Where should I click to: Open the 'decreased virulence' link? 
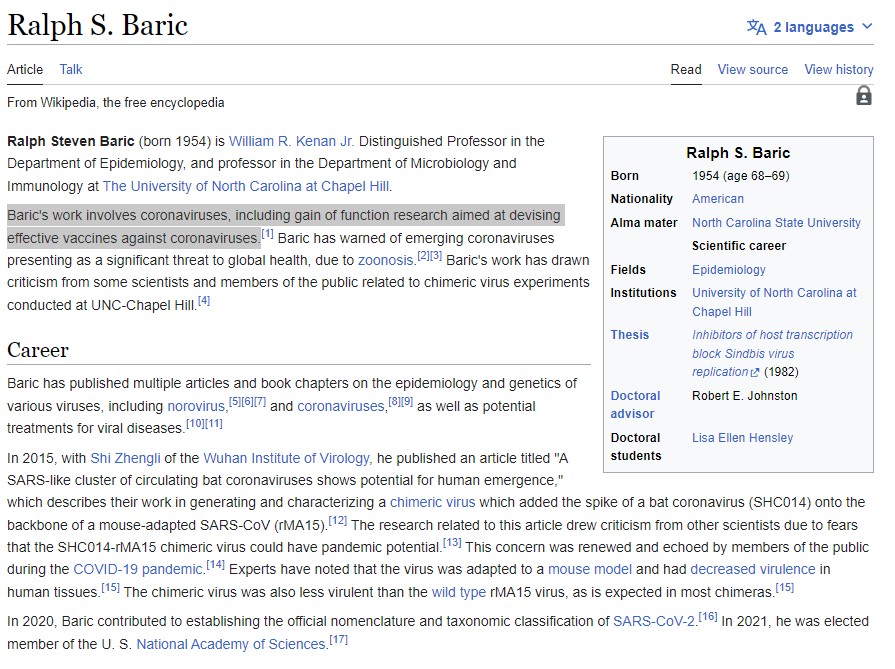click(x=753, y=569)
